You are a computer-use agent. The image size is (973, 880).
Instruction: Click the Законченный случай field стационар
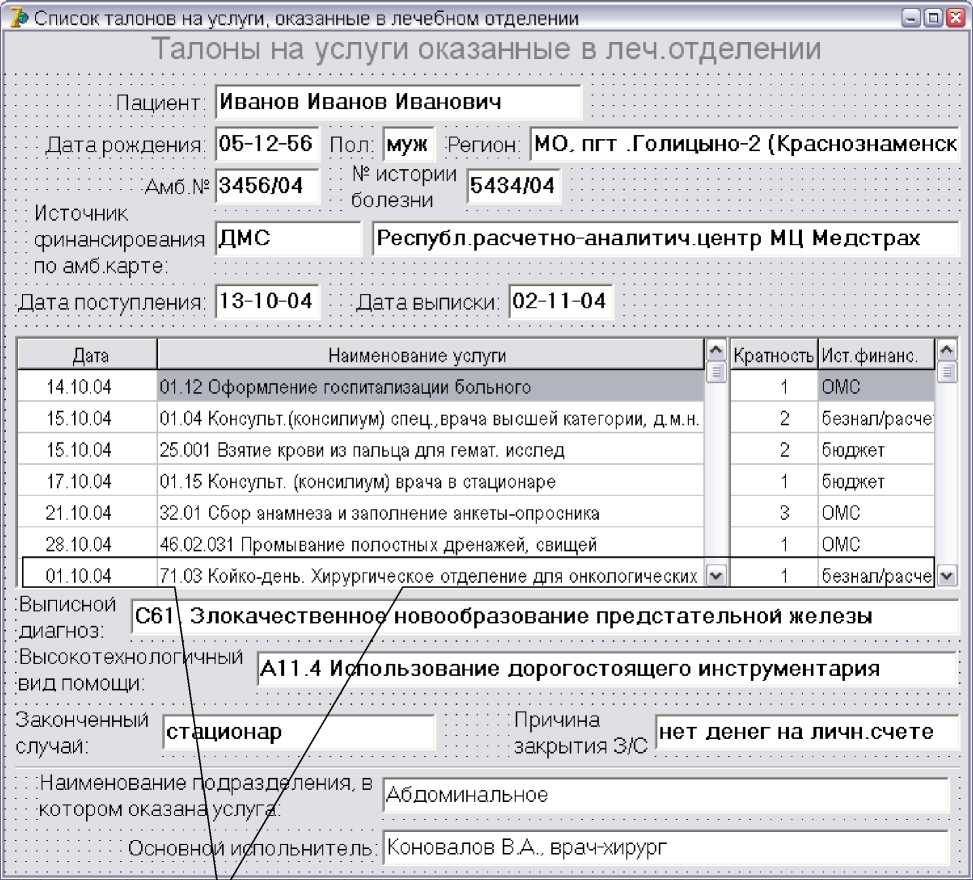pos(298,732)
